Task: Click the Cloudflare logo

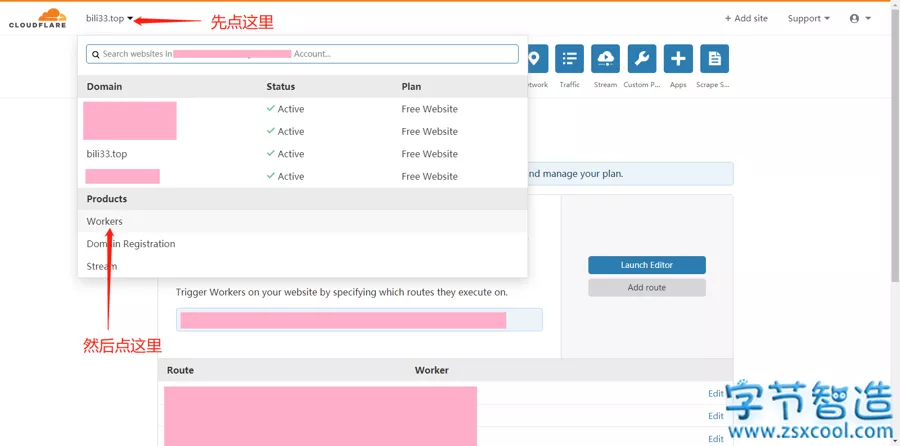Action: 37,18
